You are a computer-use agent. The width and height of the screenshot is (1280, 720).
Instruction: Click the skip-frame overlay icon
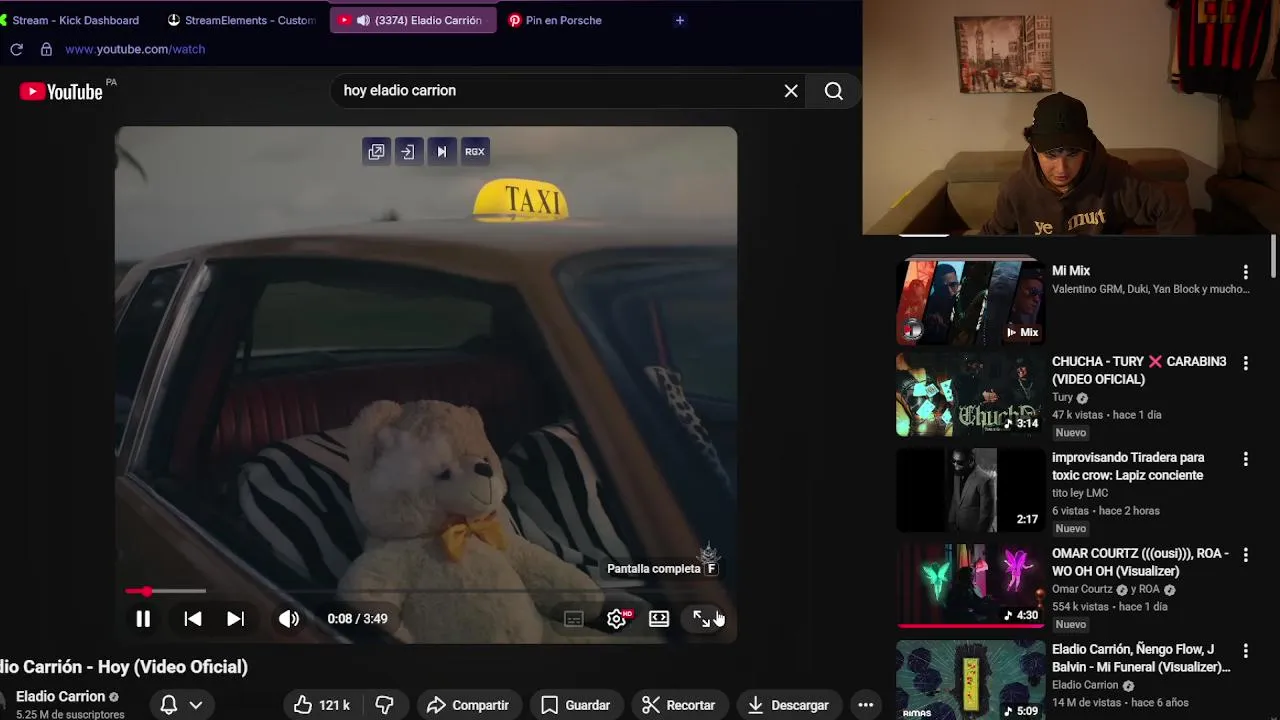point(441,152)
